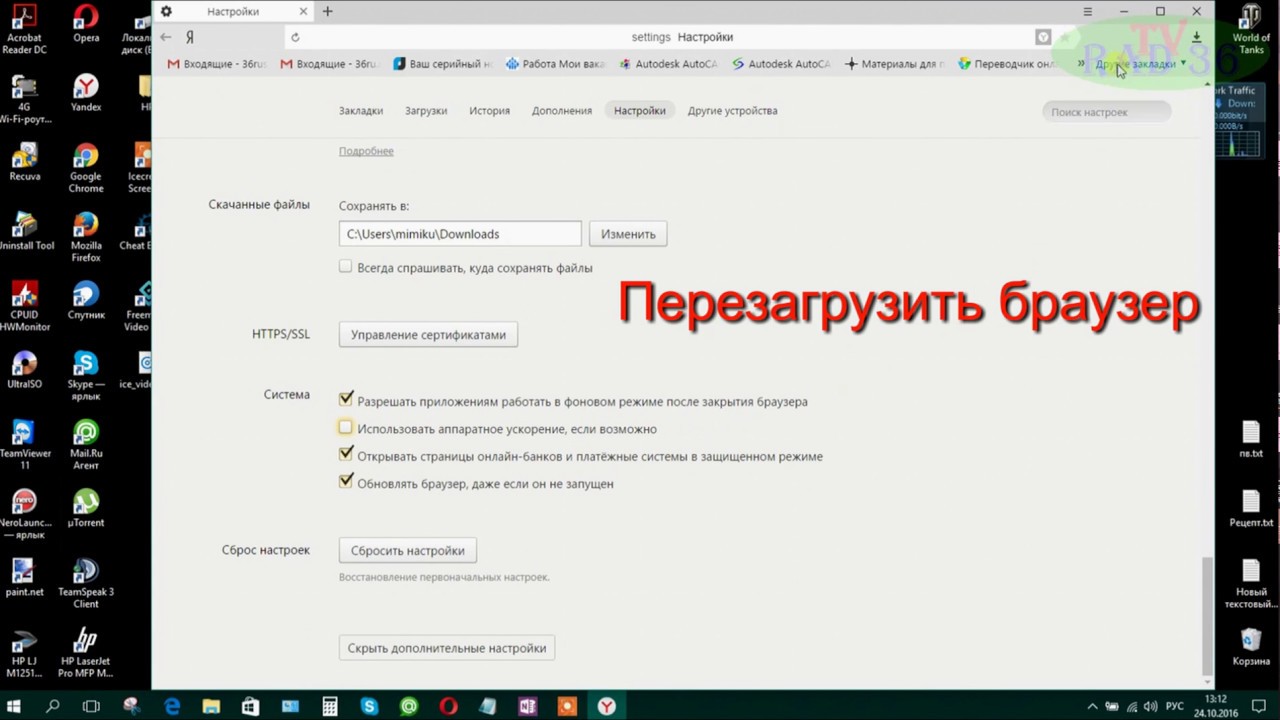
Task: Click Управление сертификатами button
Action: click(428, 335)
